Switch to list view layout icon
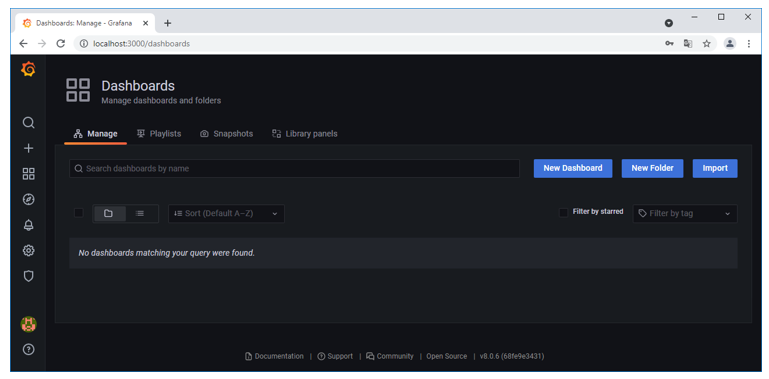Screen dimensions: 769x379 click(x=140, y=213)
